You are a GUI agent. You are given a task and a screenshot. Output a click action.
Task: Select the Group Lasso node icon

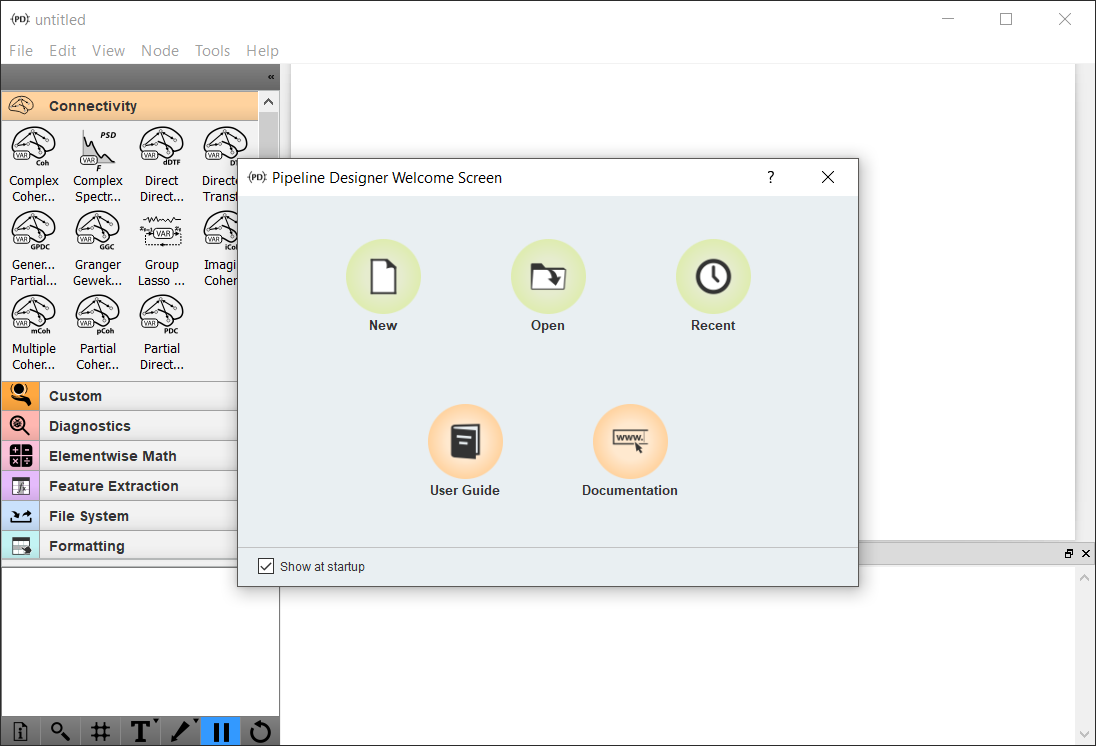162,231
